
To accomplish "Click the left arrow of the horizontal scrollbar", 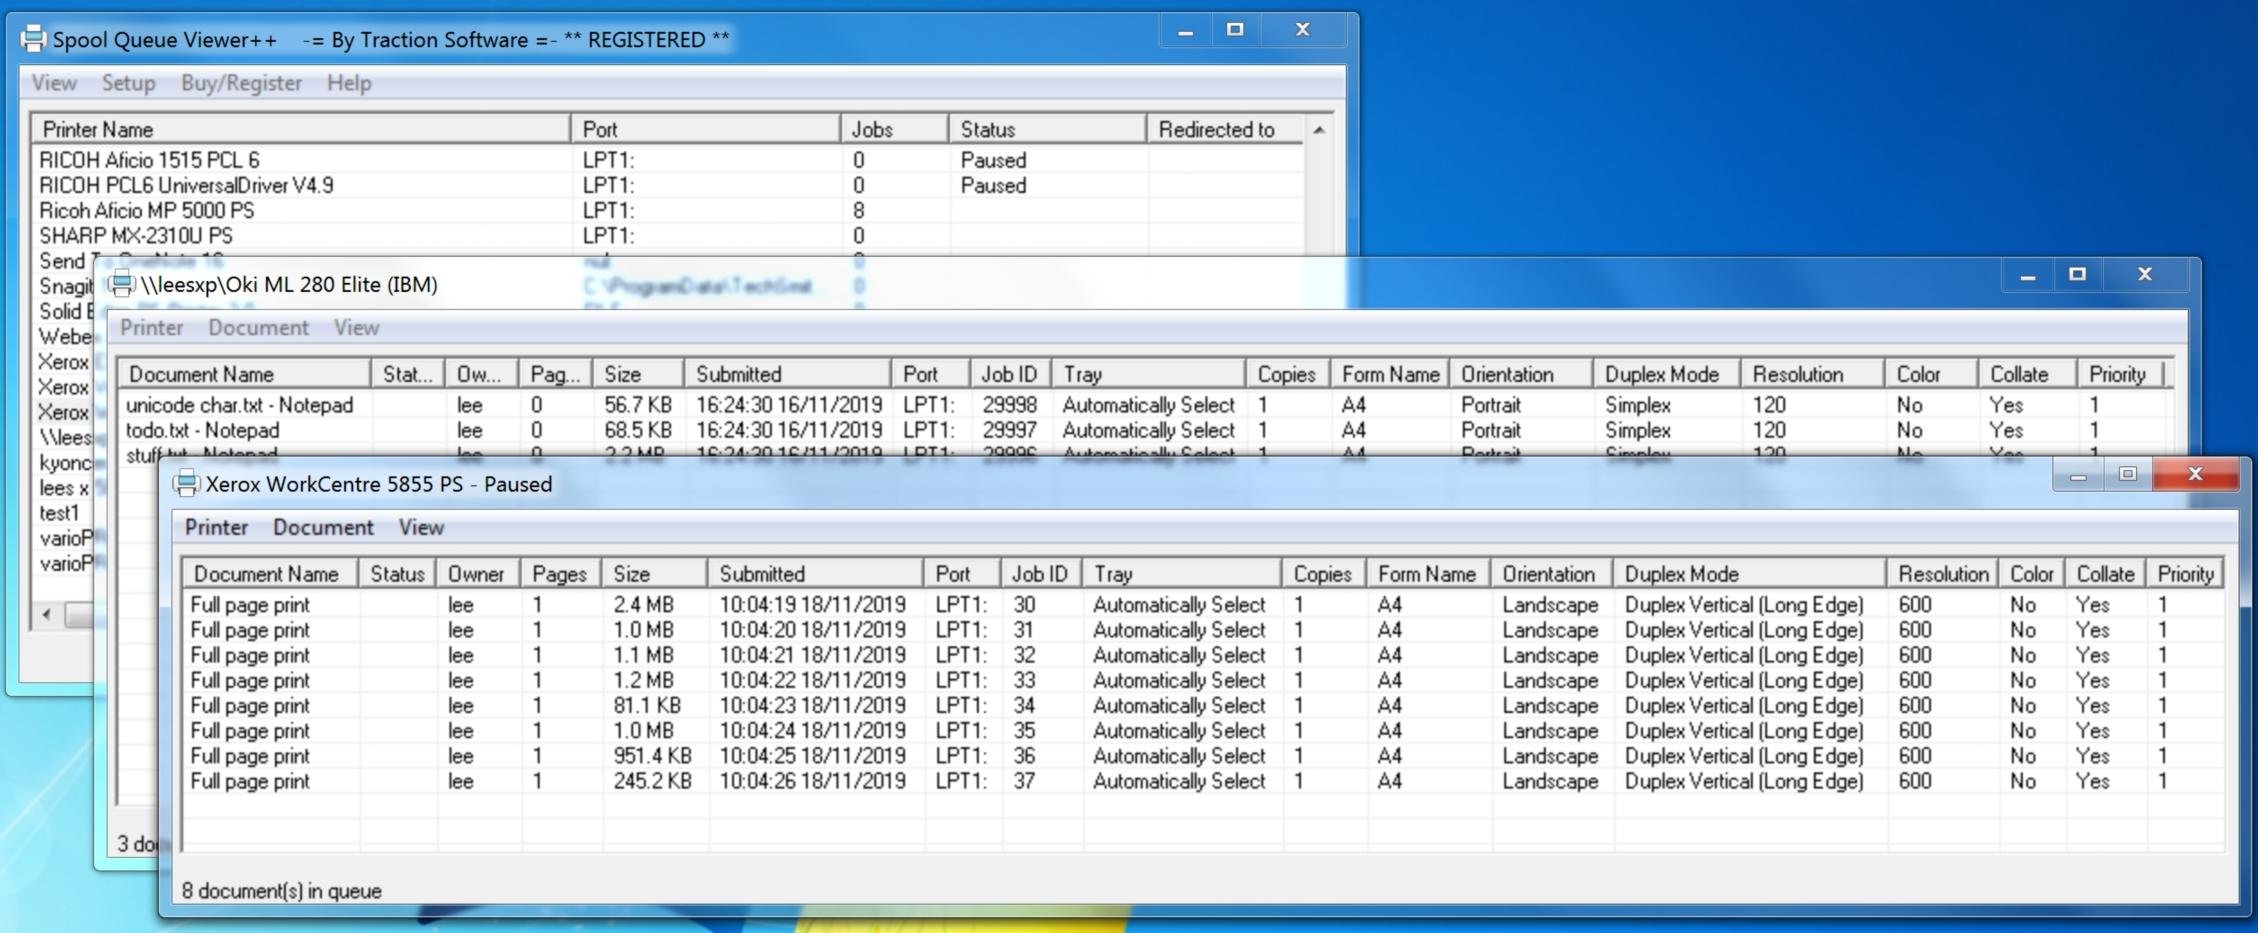I will tap(44, 616).
